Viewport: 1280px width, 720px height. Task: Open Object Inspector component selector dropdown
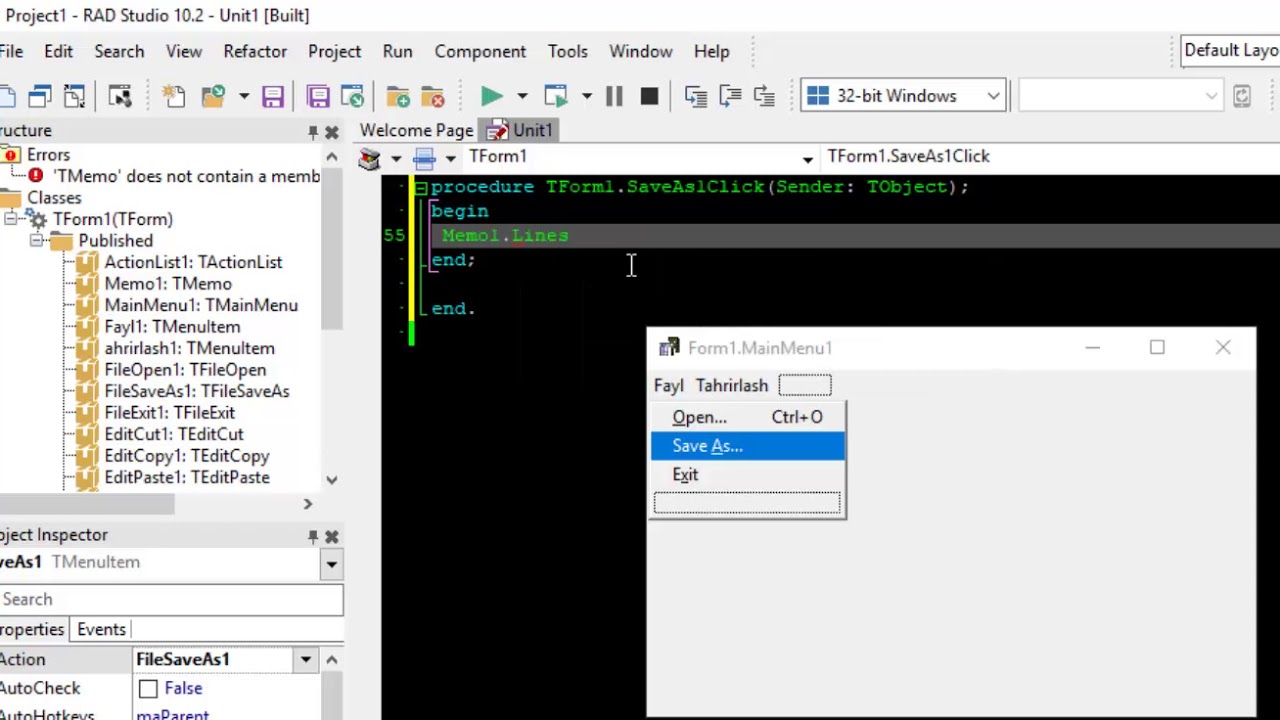click(x=331, y=564)
